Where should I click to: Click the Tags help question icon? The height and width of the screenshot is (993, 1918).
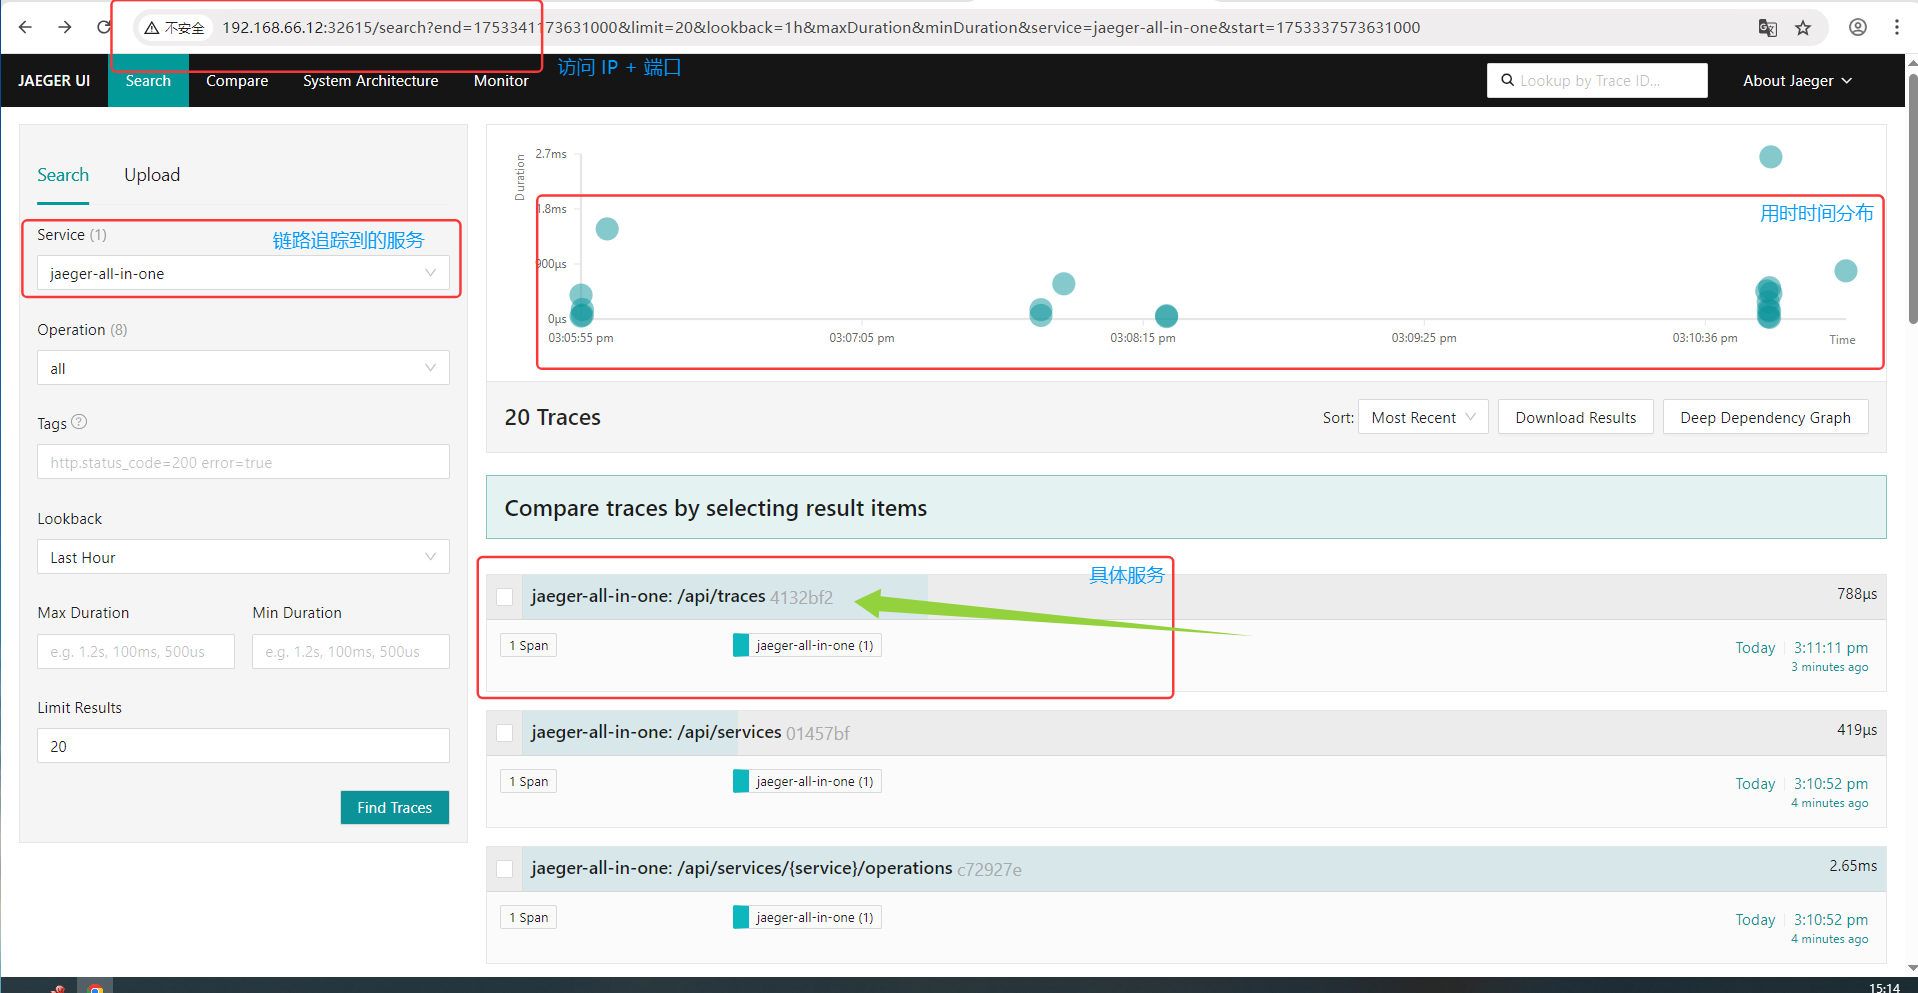[x=80, y=422]
